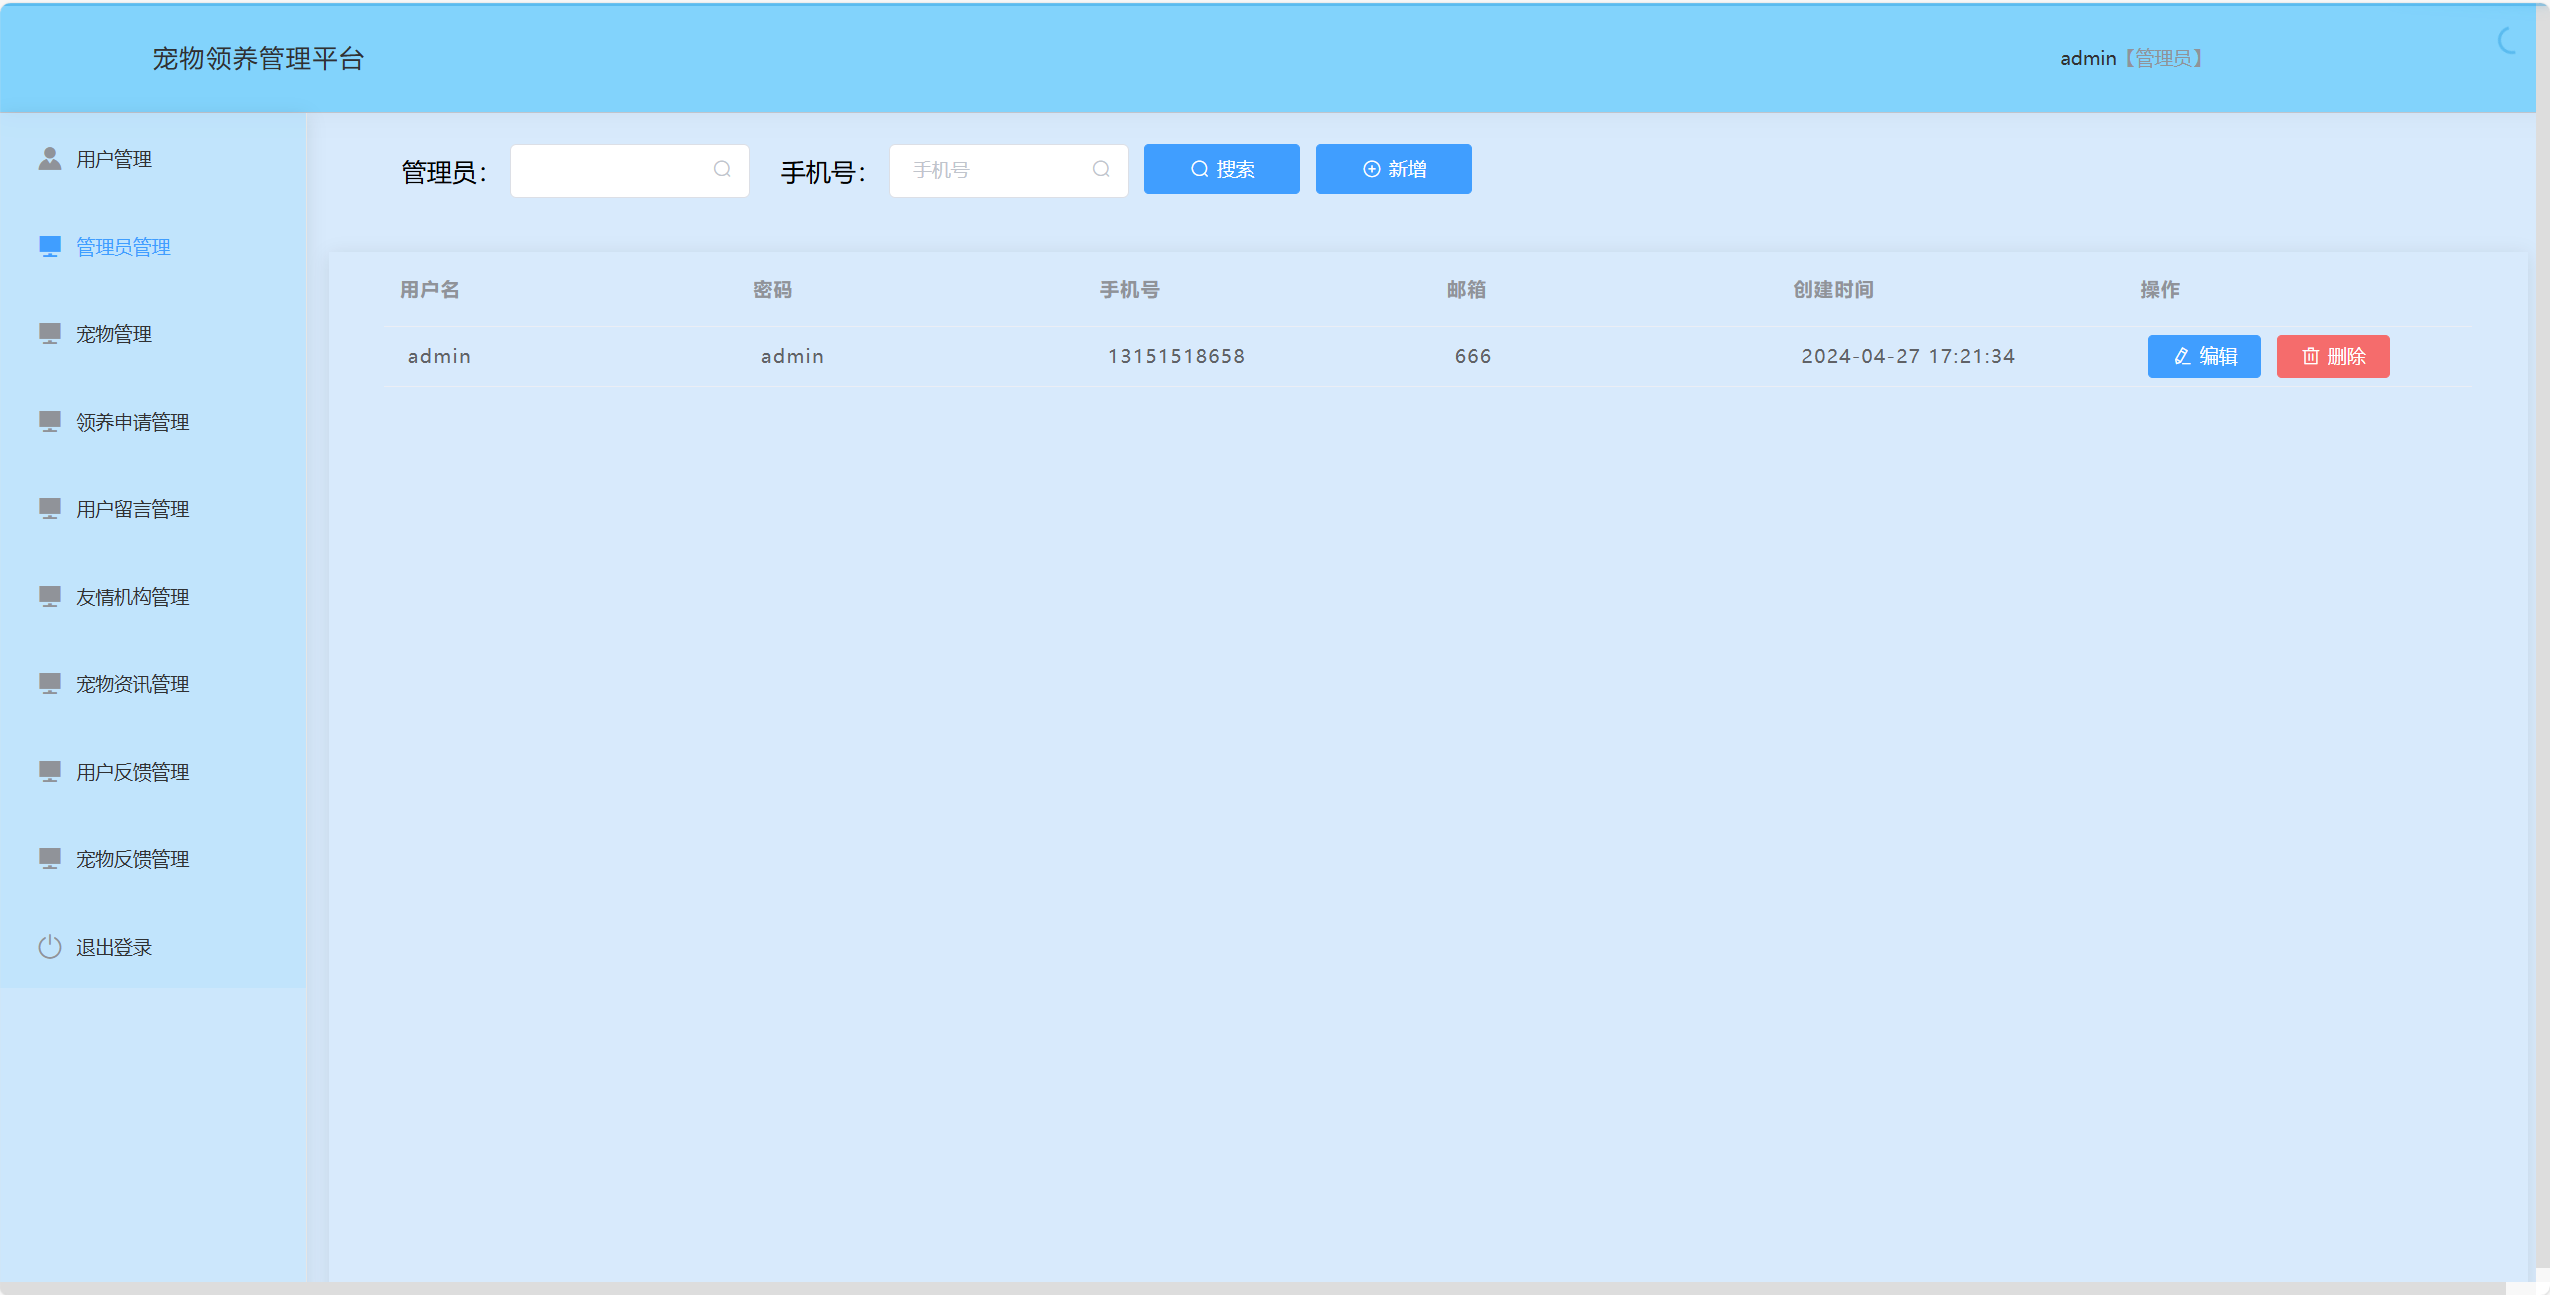Click the monitor icon beside 用户留言管理
This screenshot has height=1295, width=2550.
[50, 508]
